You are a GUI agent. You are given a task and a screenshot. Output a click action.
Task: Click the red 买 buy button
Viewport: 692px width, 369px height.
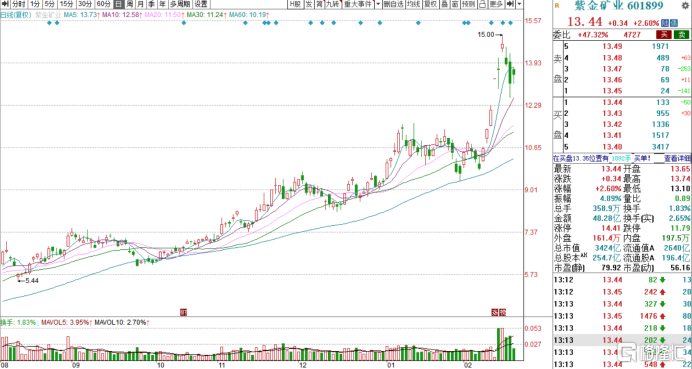(664, 35)
